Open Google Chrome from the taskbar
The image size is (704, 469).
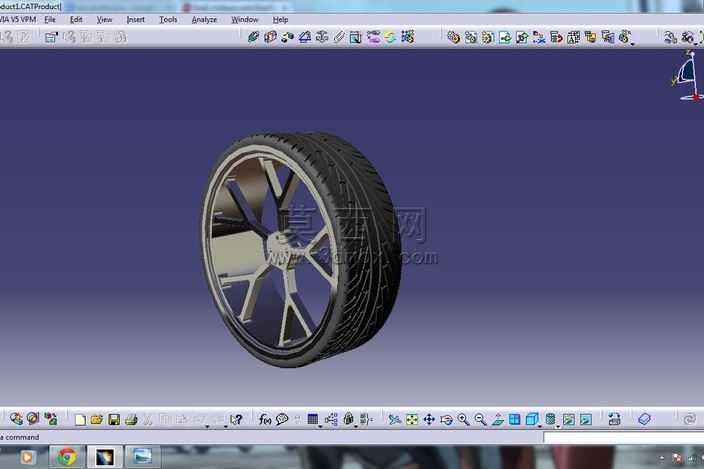[67, 457]
